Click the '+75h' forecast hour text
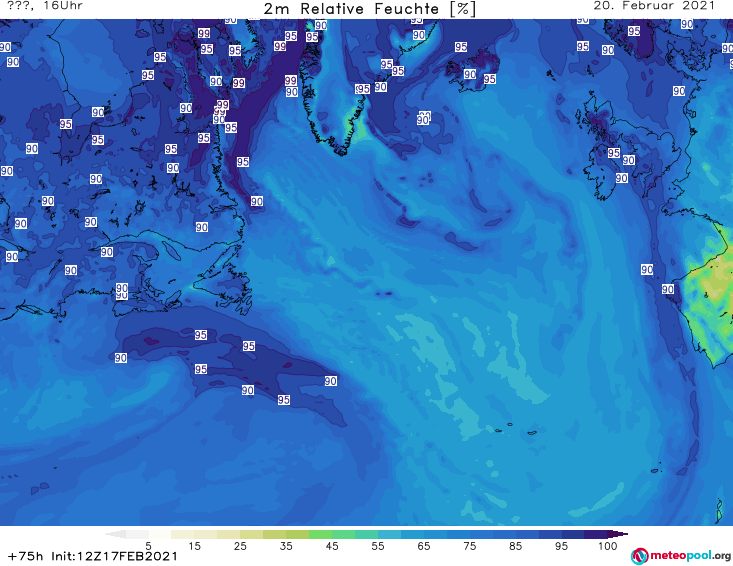 26,556
